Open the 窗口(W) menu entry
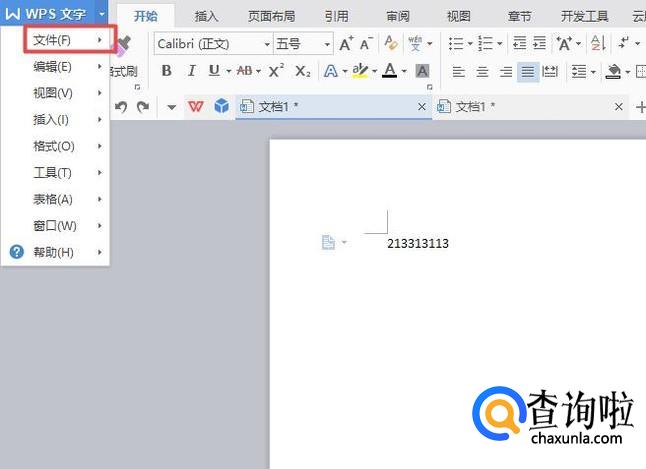This screenshot has width=646, height=469. click(56, 226)
